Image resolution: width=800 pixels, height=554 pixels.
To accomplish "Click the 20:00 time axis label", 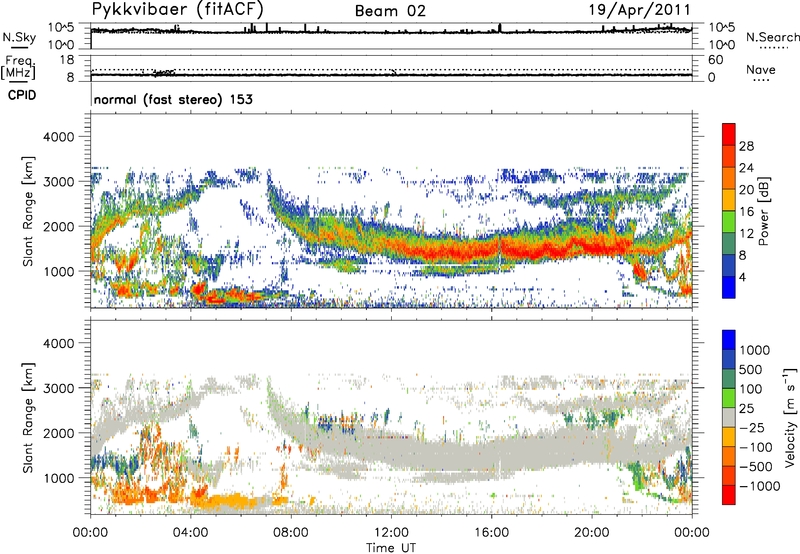I will click(592, 533).
